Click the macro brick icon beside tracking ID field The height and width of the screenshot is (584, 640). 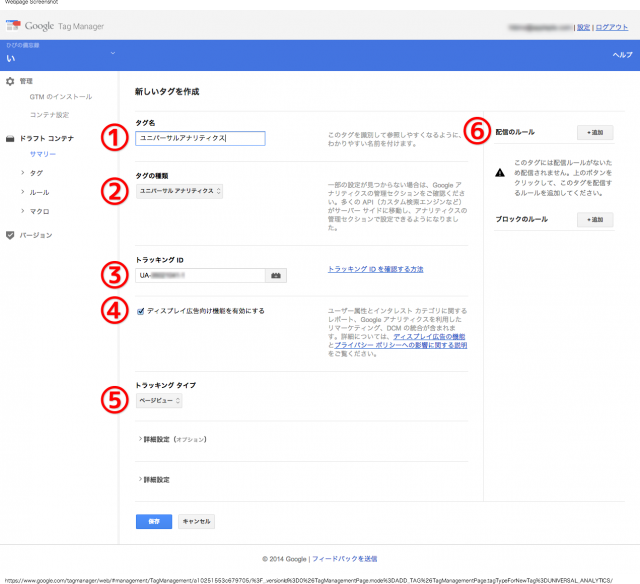(x=276, y=275)
